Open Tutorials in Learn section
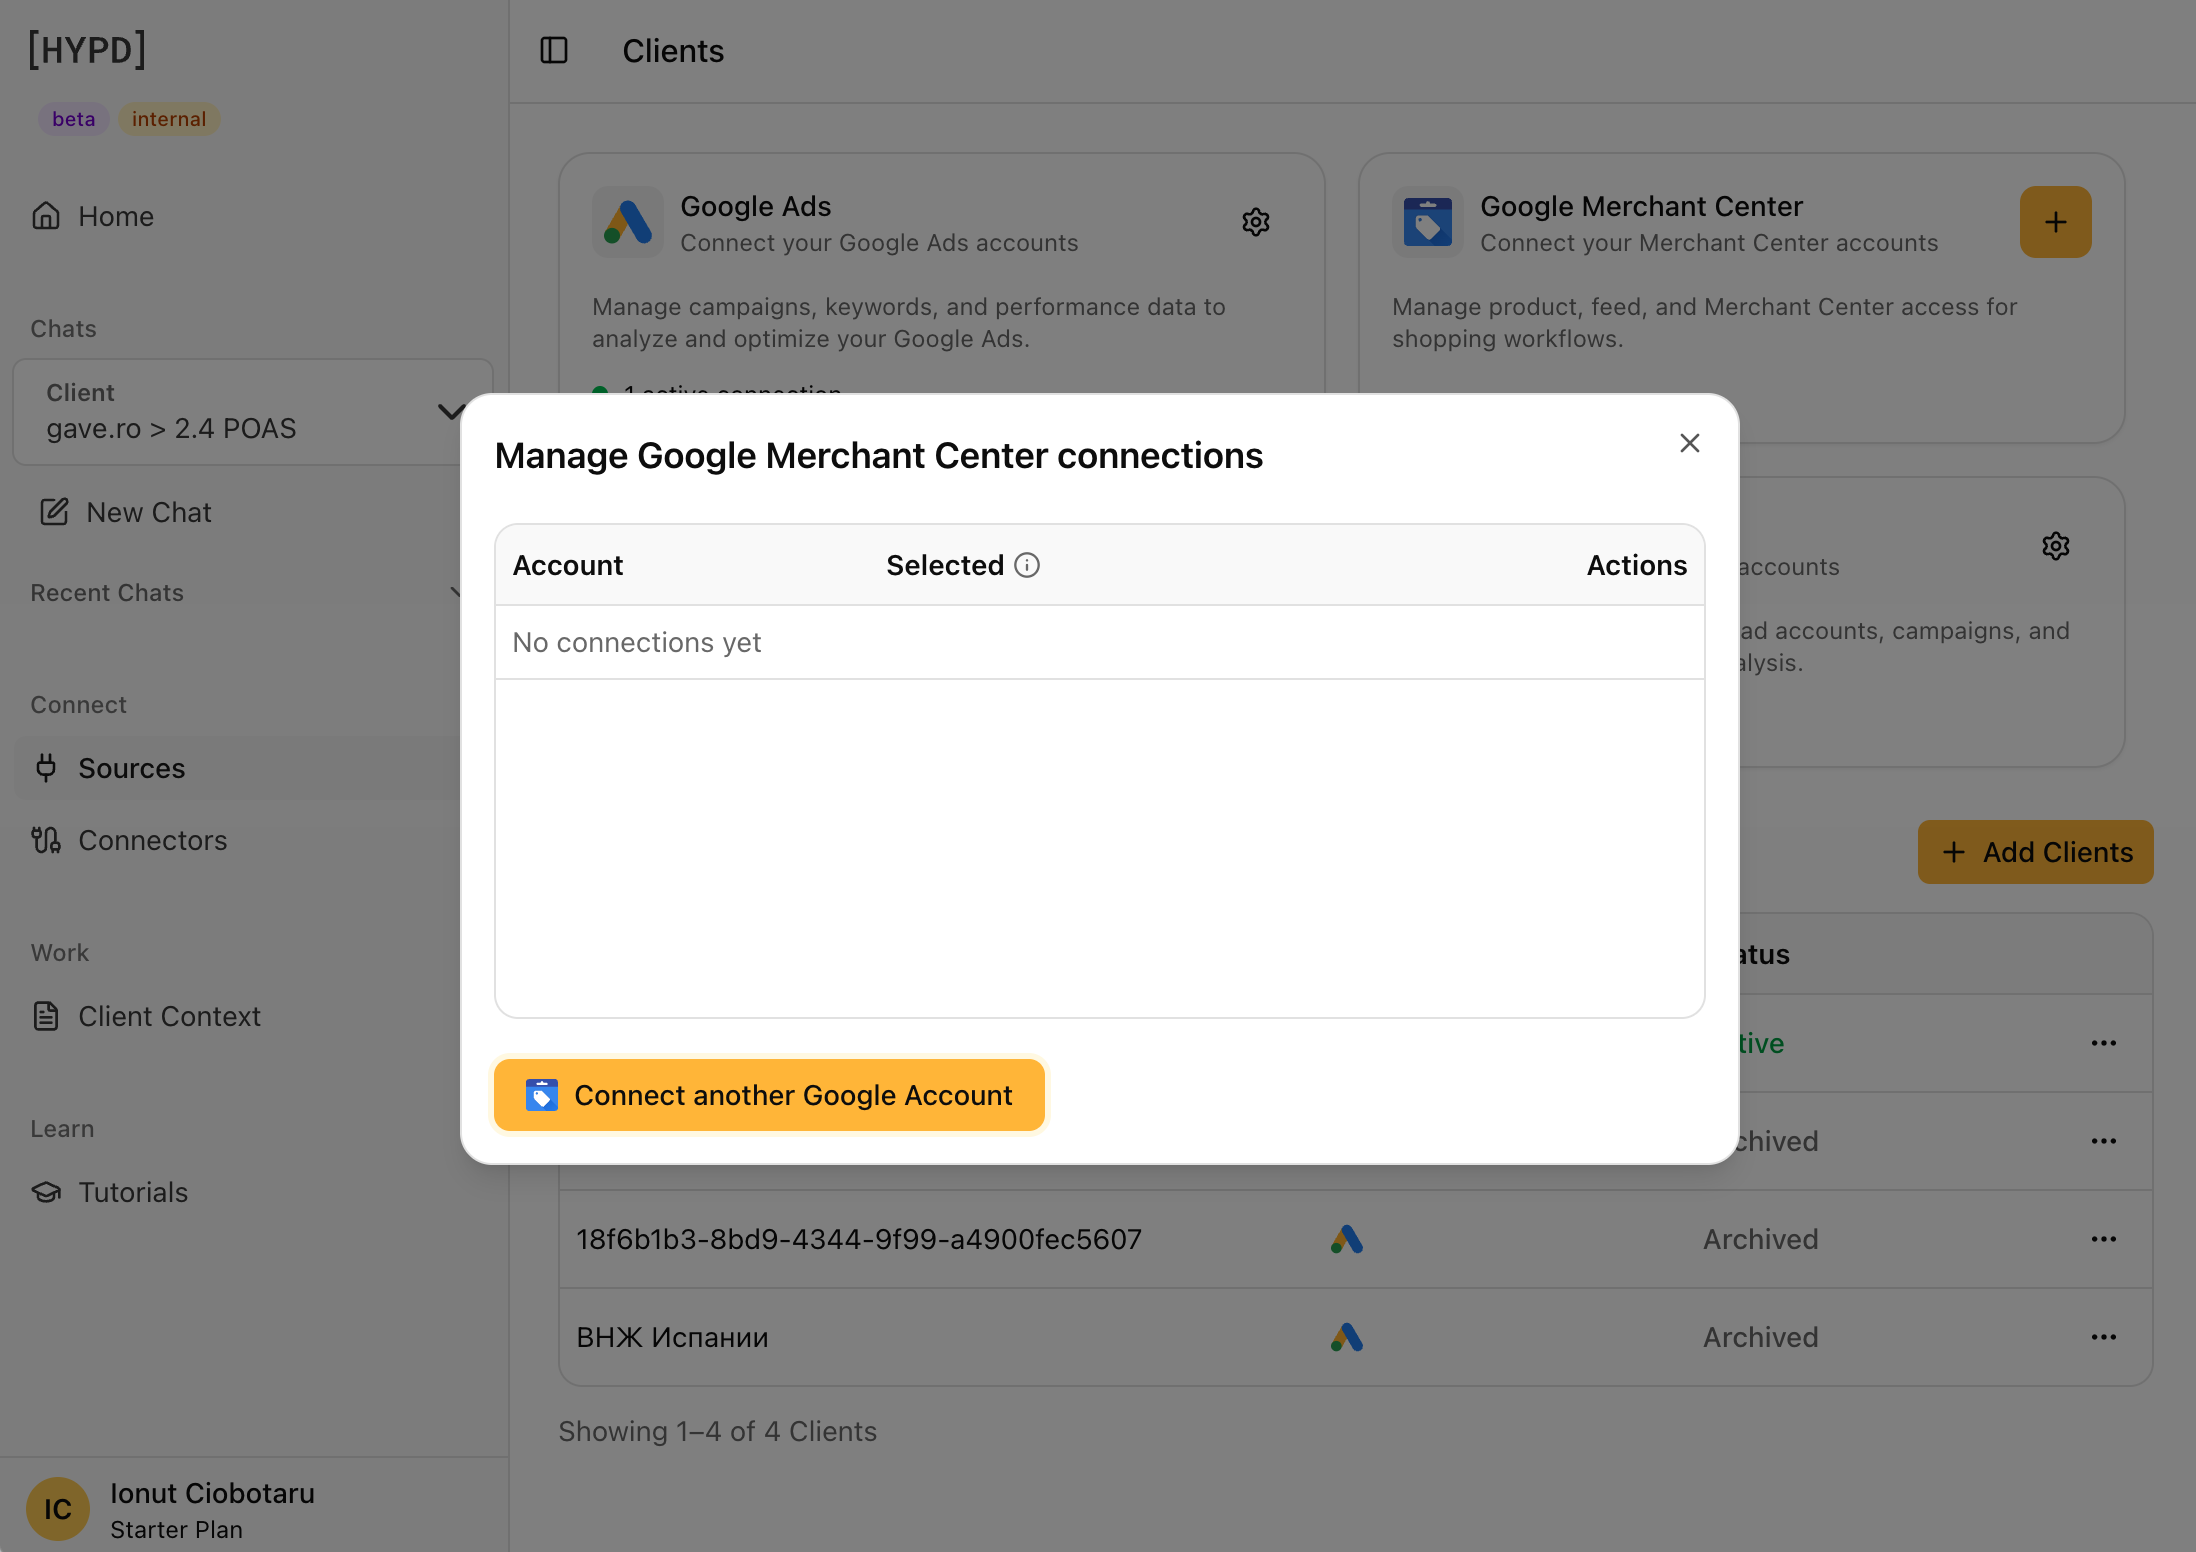2196x1552 pixels. pos(133,1192)
